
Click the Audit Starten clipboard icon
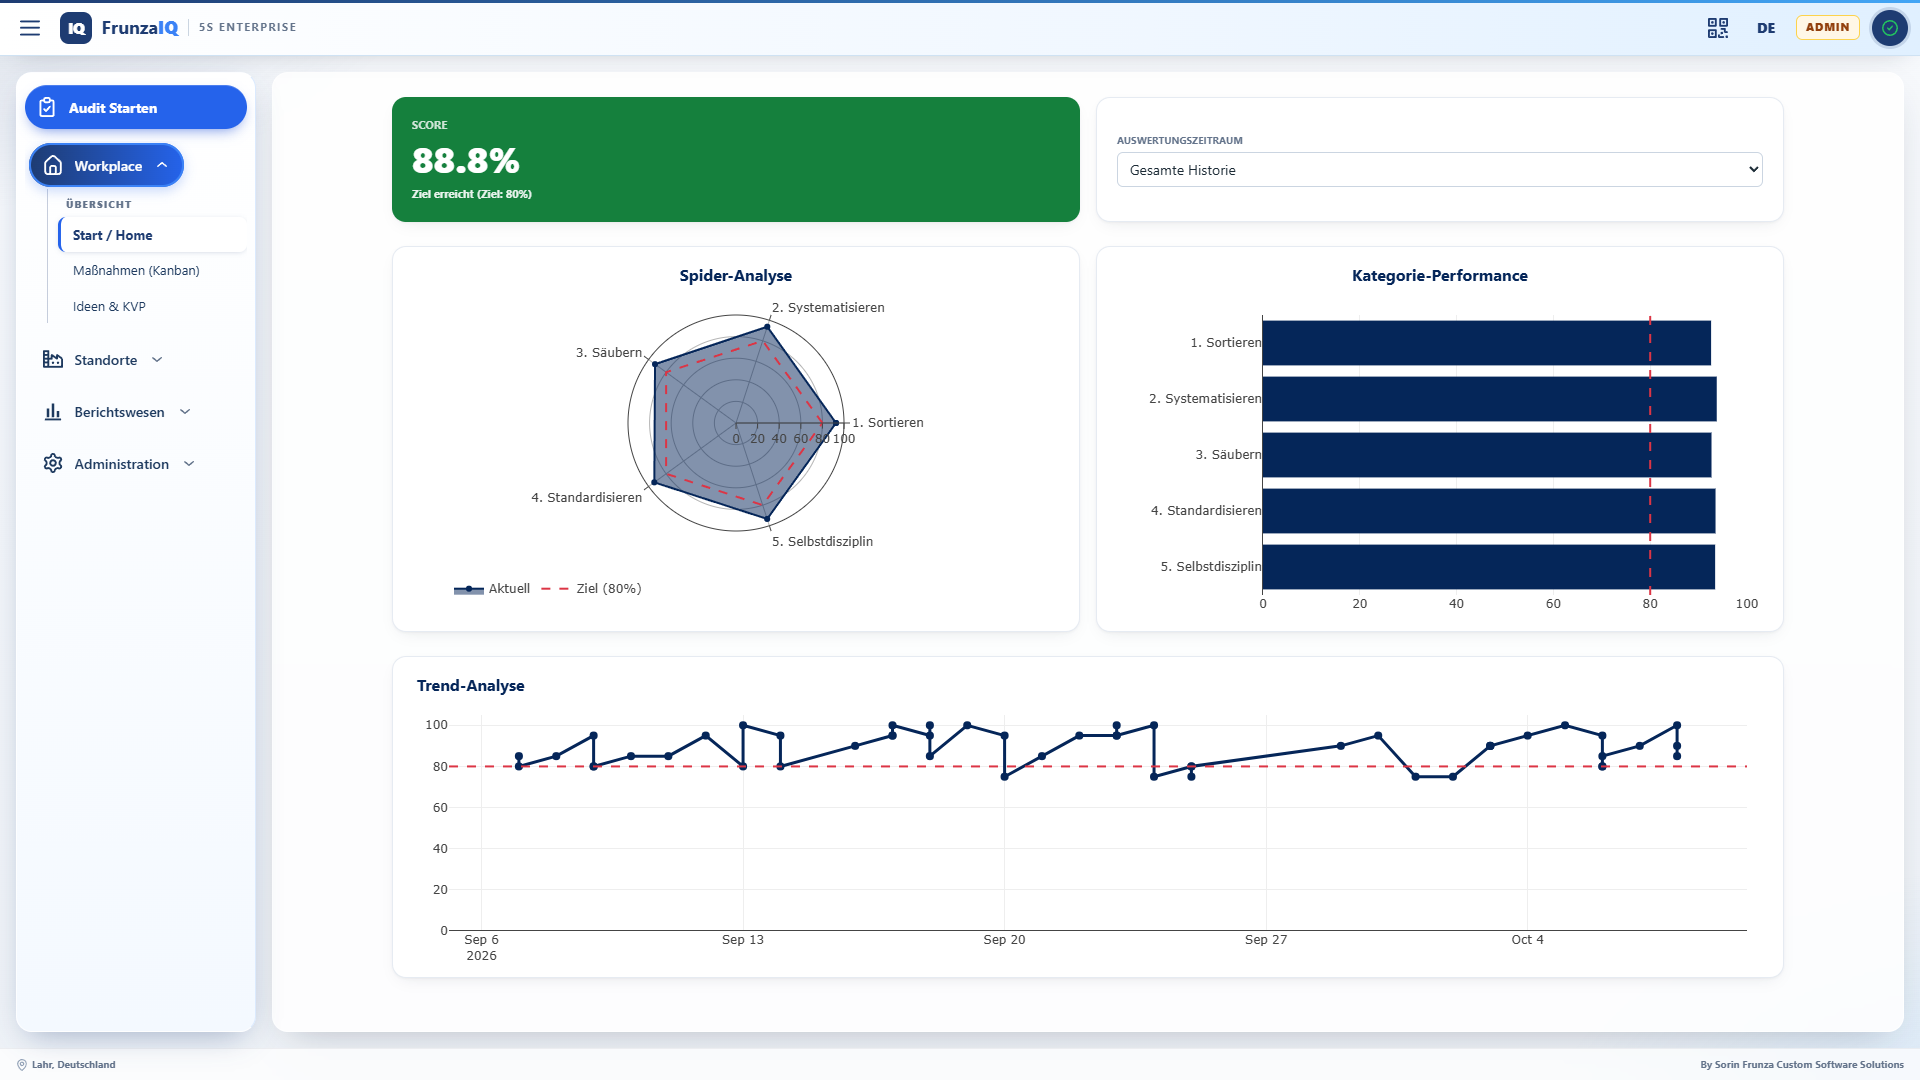[47, 108]
